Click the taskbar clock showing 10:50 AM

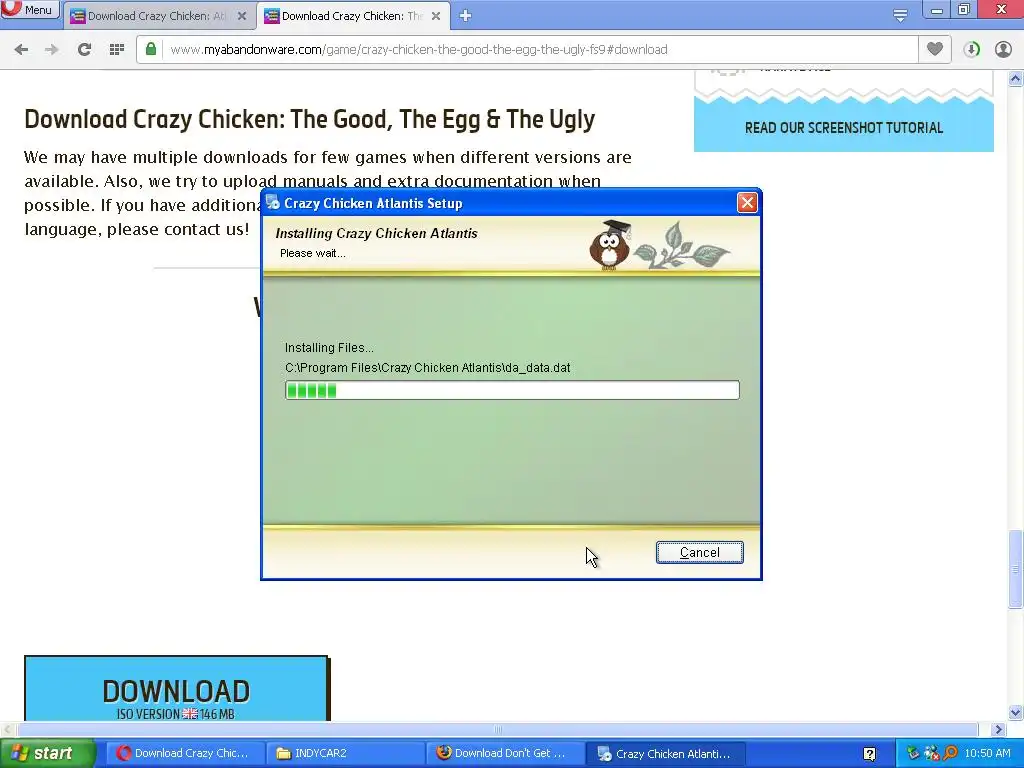[x=987, y=754]
